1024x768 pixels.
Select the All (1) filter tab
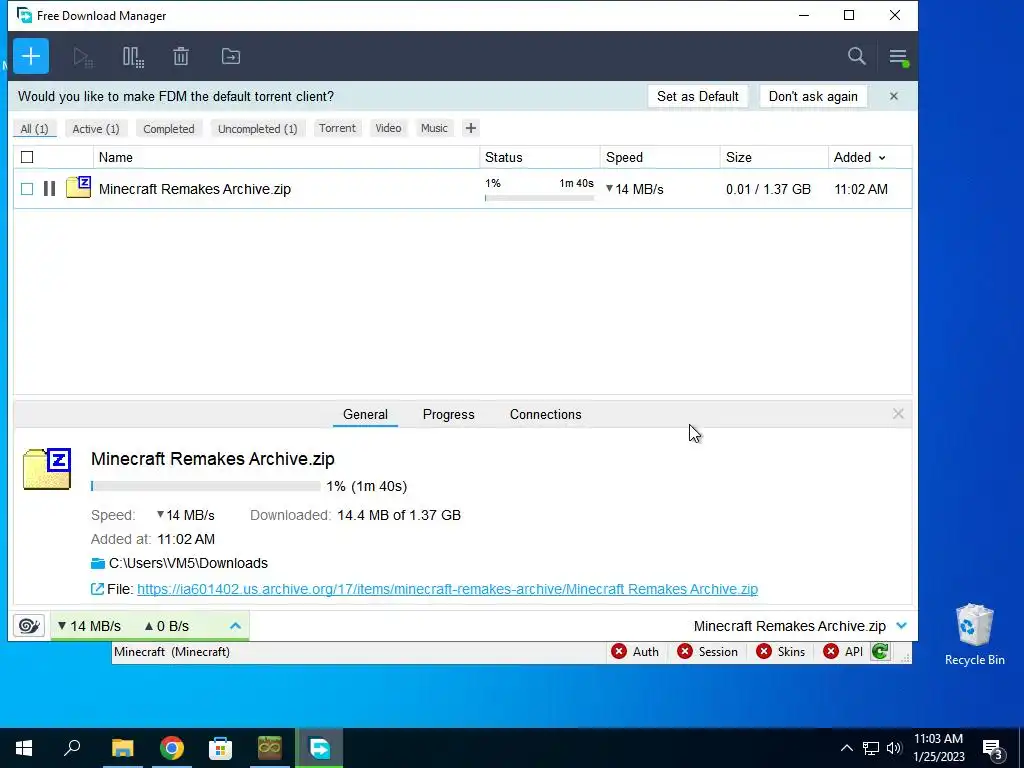35,129
